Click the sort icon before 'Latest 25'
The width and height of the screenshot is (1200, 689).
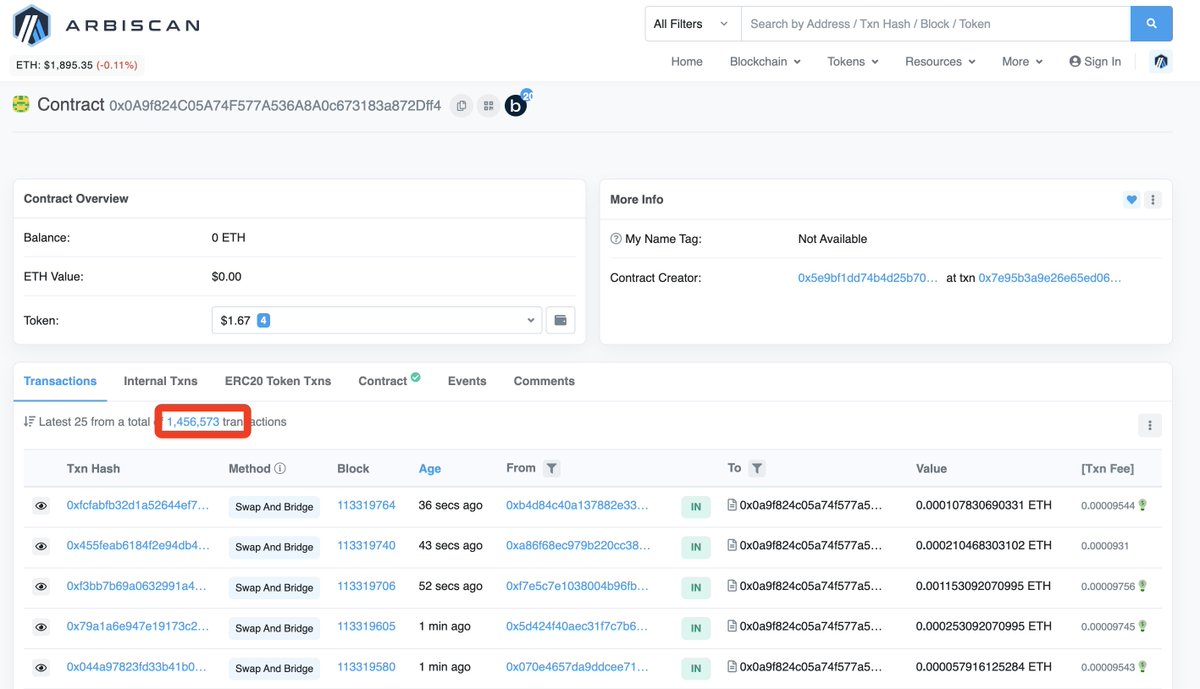coord(29,422)
